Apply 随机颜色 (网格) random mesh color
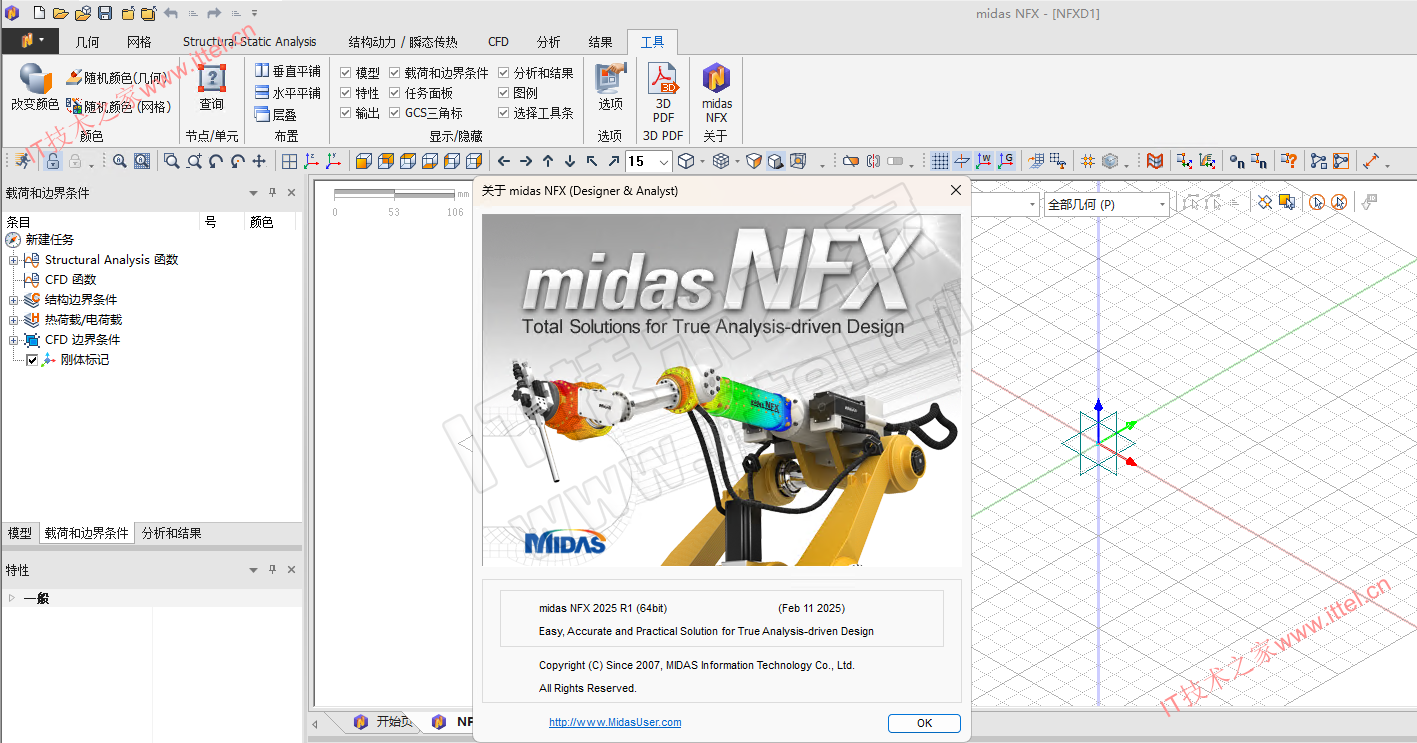 coord(119,106)
